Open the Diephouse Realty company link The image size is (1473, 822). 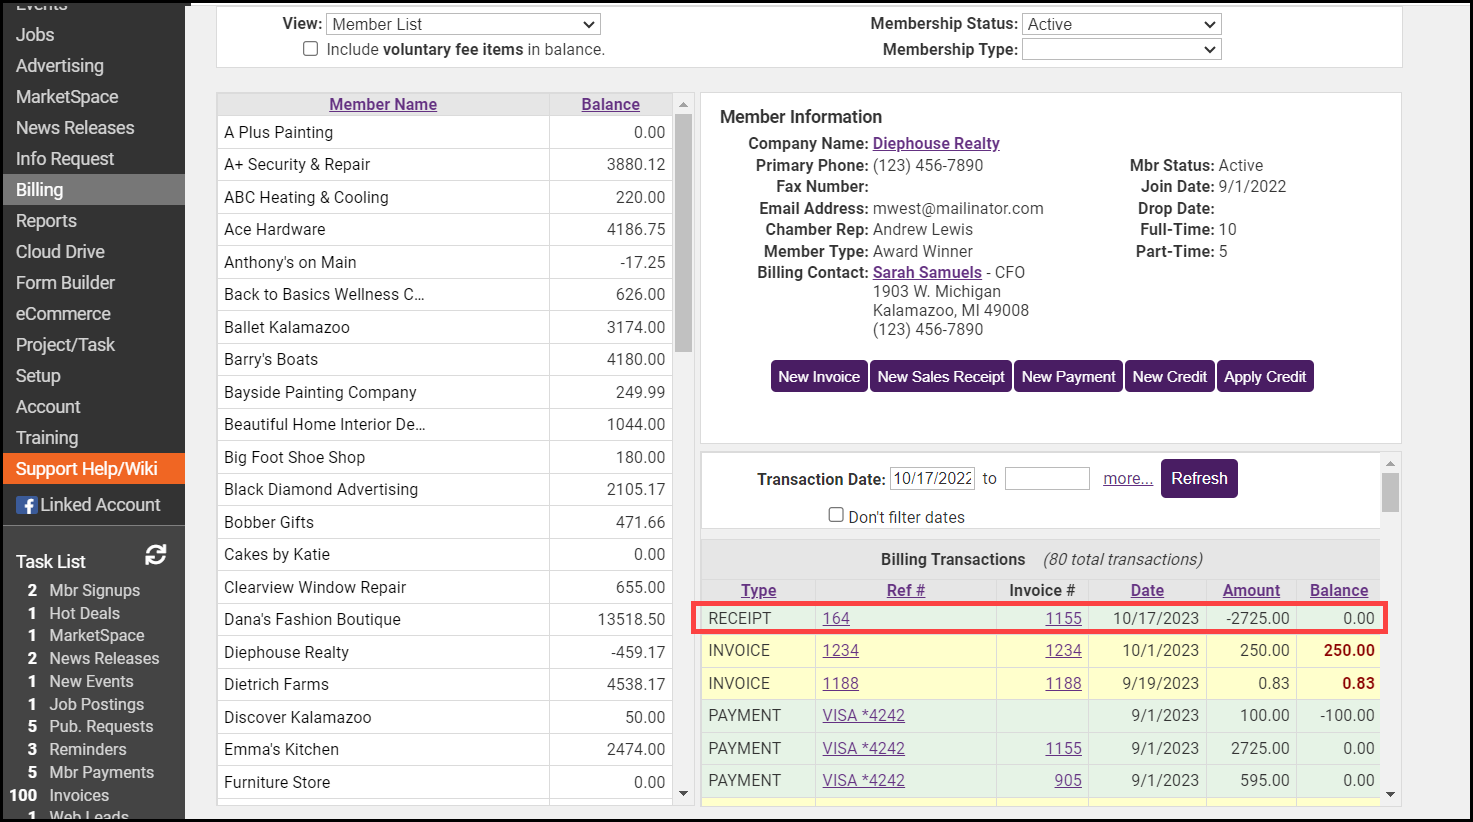(936, 143)
